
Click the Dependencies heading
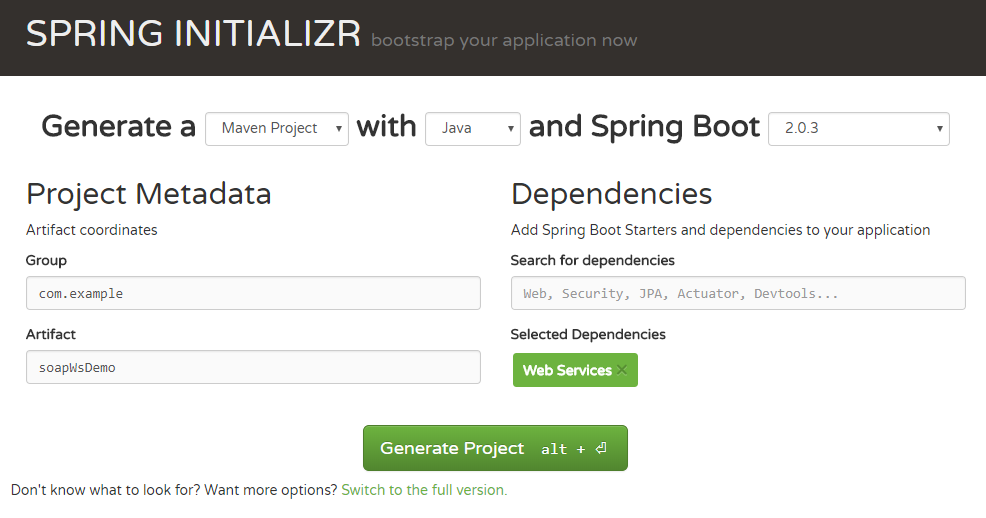pos(612,194)
